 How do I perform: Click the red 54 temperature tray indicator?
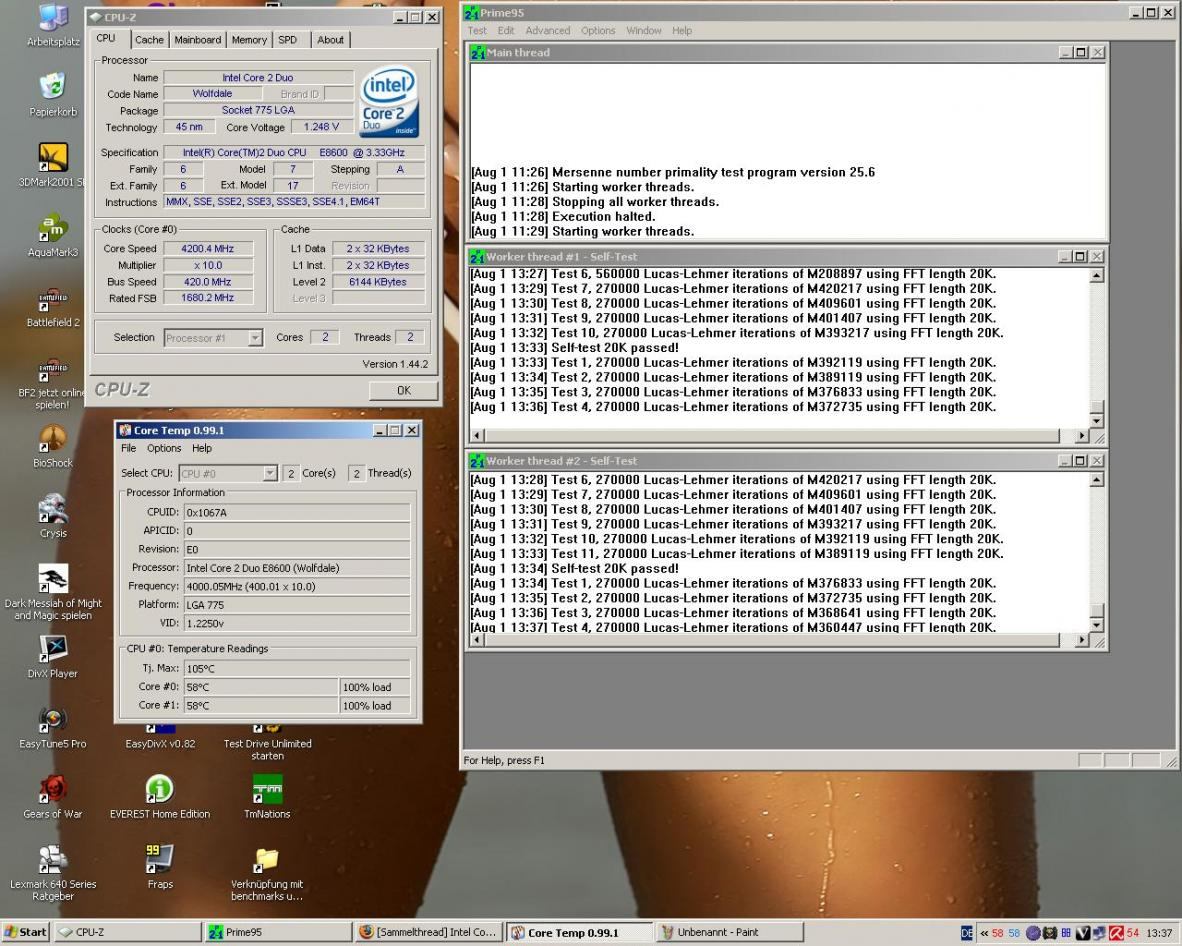(1132, 932)
